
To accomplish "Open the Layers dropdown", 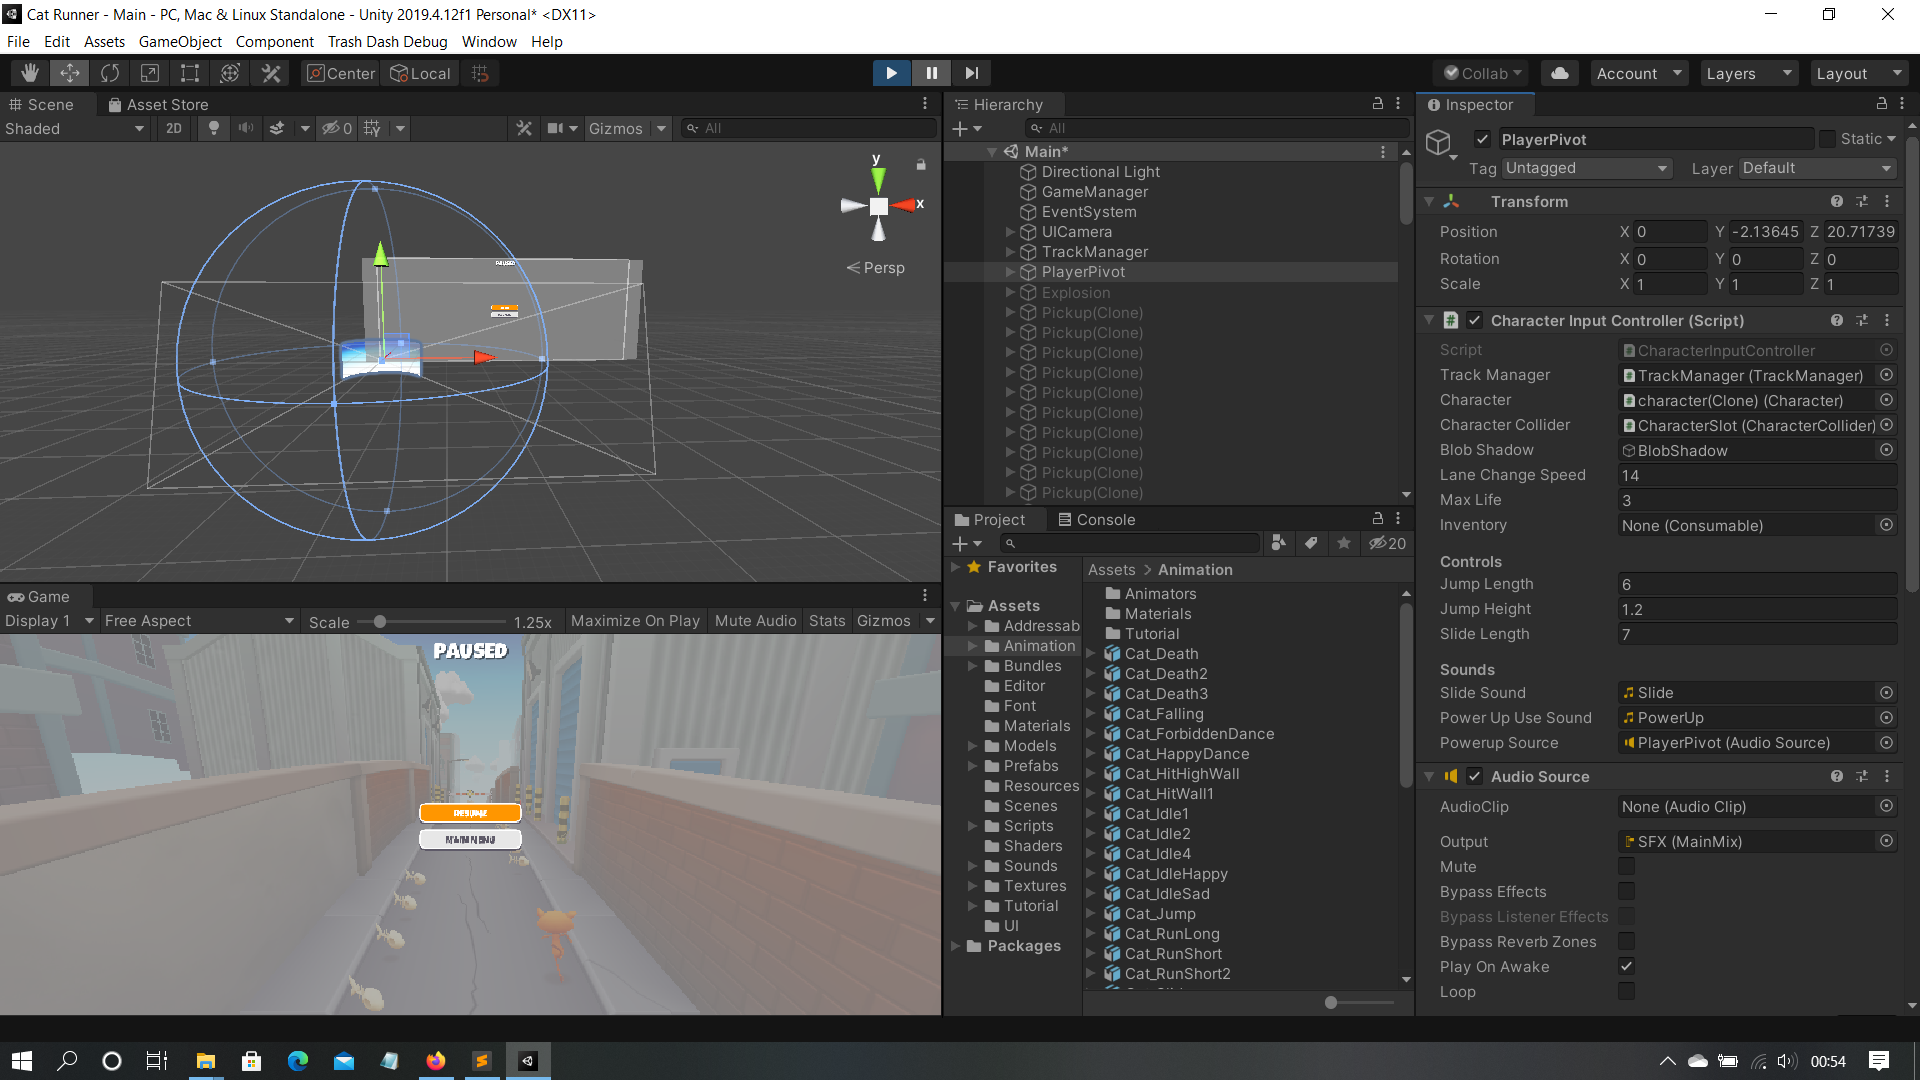I will coord(1747,73).
